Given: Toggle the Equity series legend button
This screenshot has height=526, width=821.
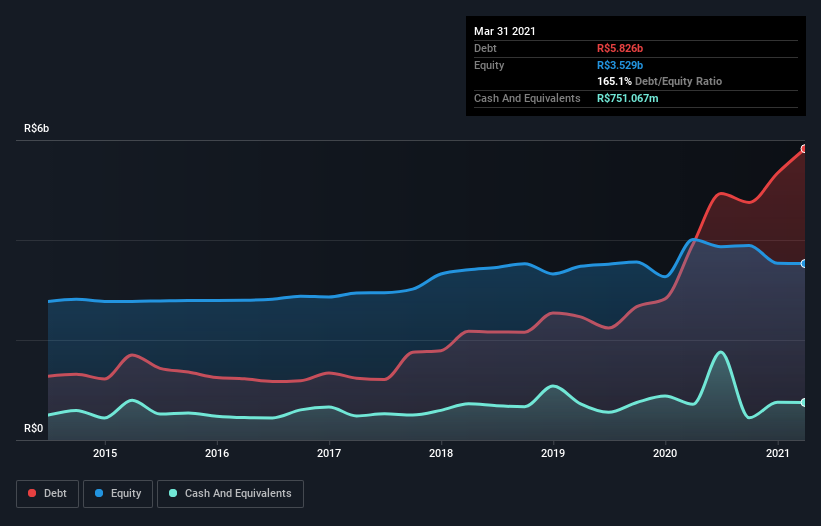Looking at the screenshot, I should (118, 494).
